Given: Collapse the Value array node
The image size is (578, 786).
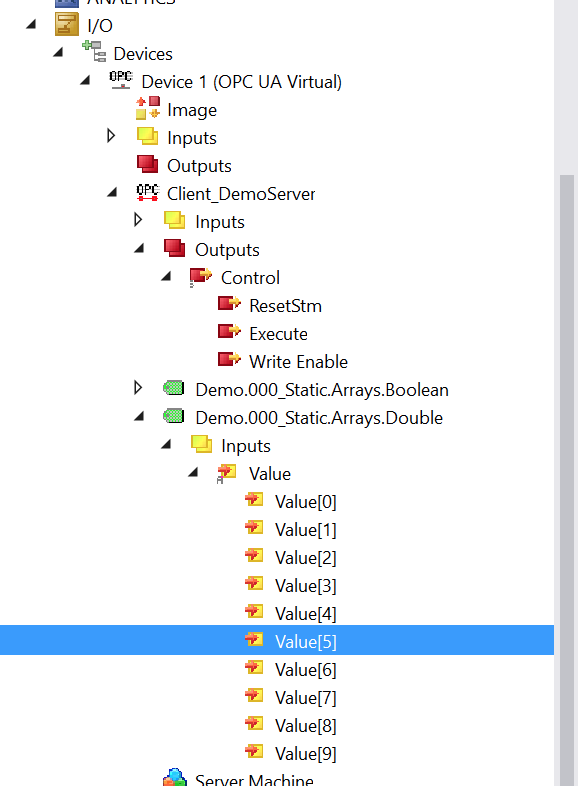Looking at the screenshot, I should [193, 472].
